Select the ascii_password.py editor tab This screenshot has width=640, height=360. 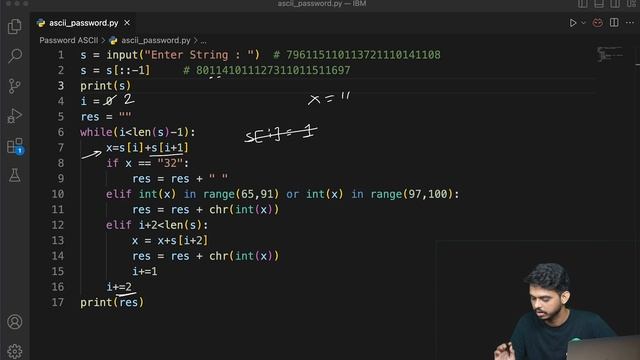83,23
